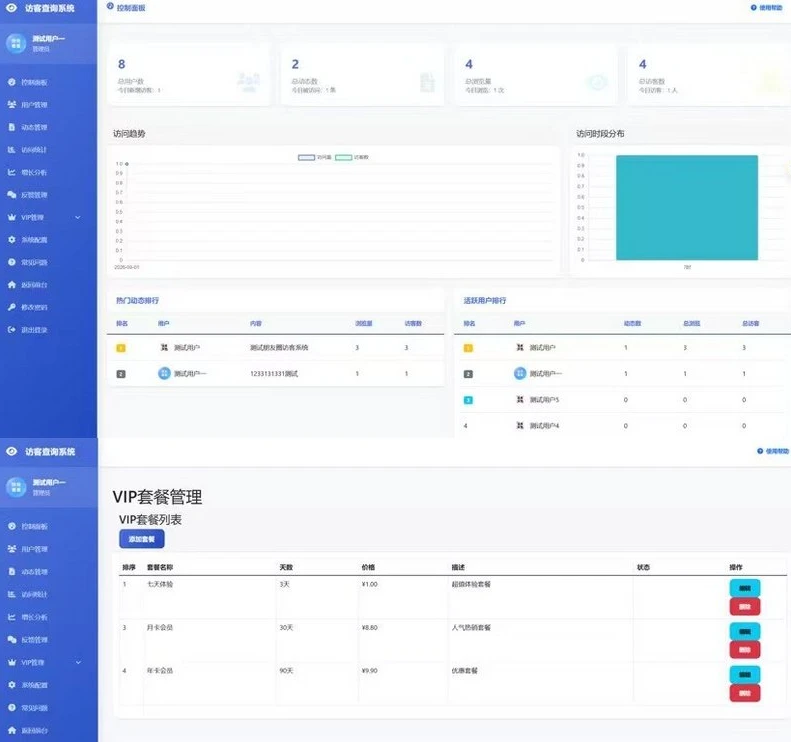This screenshot has width=791, height=742.
Task: Click the data point at 1.0 in the 访问趋势 chart
Action: pos(127,164)
